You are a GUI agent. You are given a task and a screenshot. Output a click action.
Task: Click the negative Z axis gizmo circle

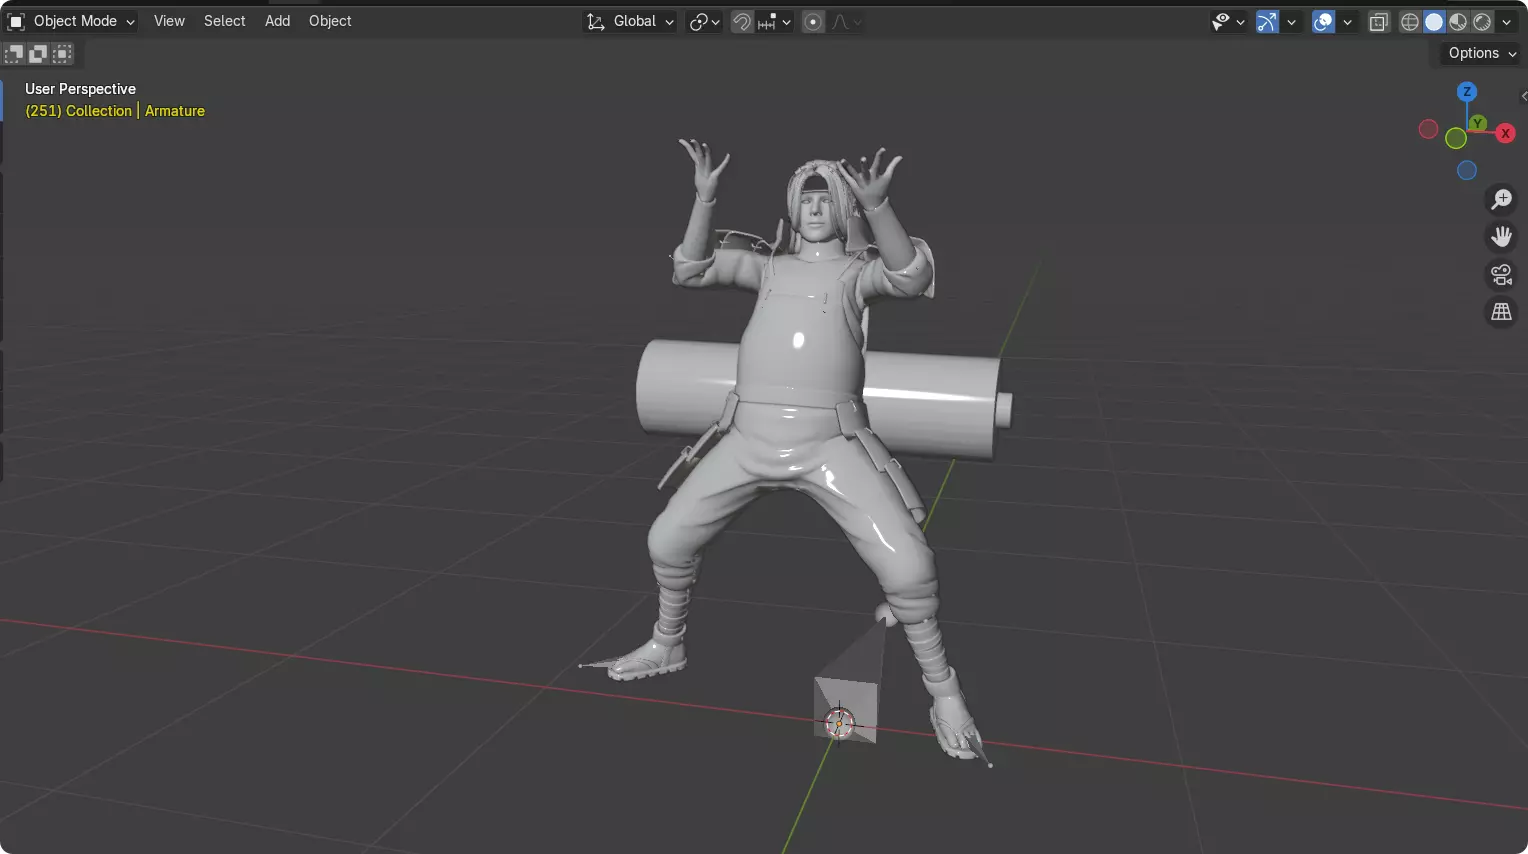tap(1467, 170)
